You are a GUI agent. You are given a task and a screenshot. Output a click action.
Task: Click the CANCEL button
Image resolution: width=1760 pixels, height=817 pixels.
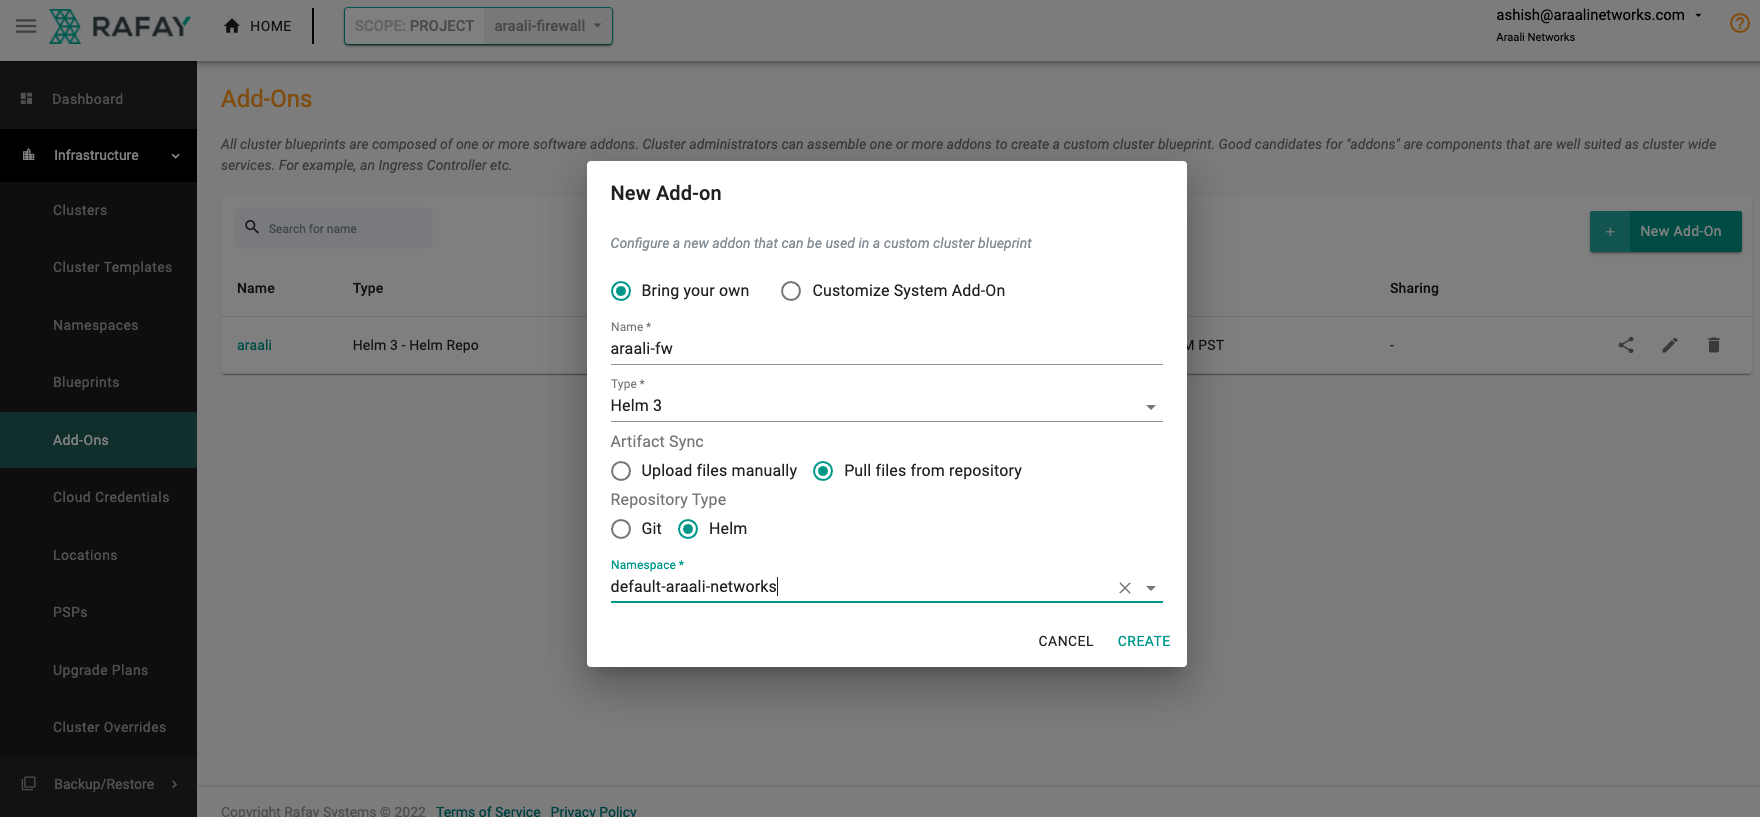(1066, 641)
